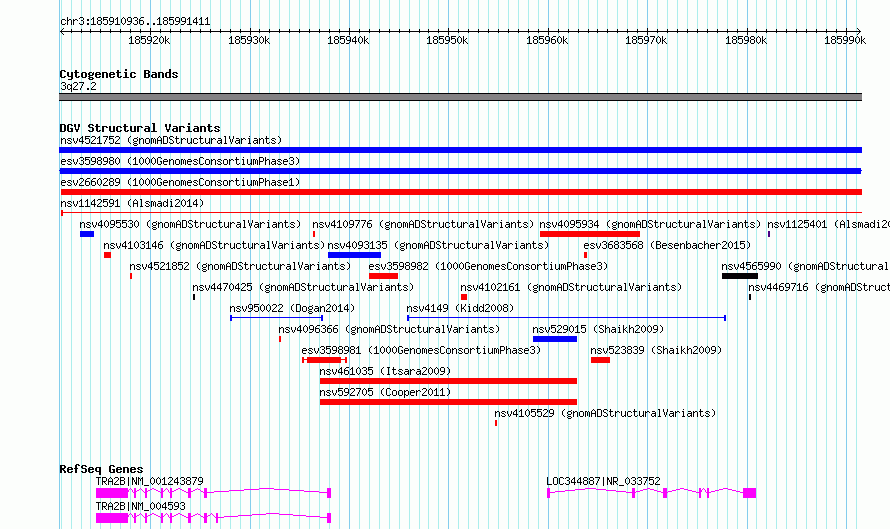Viewport: 890px width, 529px height.
Task: Select the nsv4095934 red variant bar
Action: tap(590, 234)
